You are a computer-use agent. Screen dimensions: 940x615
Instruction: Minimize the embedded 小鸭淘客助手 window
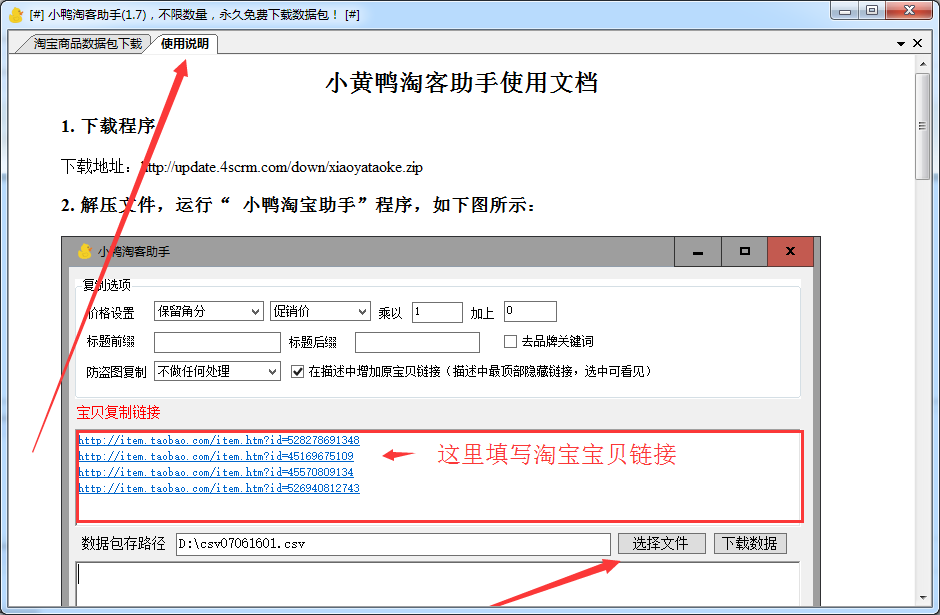point(698,252)
